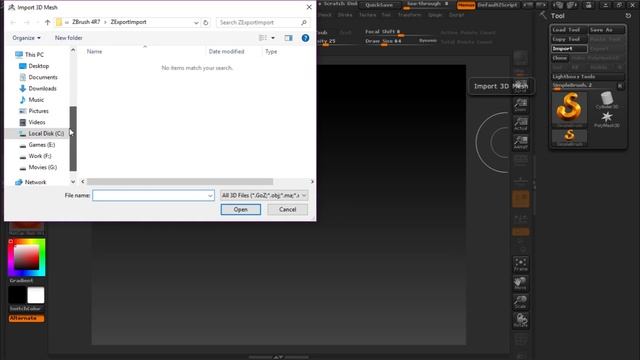This screenshot has width=640, height=360.
Task: Go up one folder level
Action: point(47,22)
